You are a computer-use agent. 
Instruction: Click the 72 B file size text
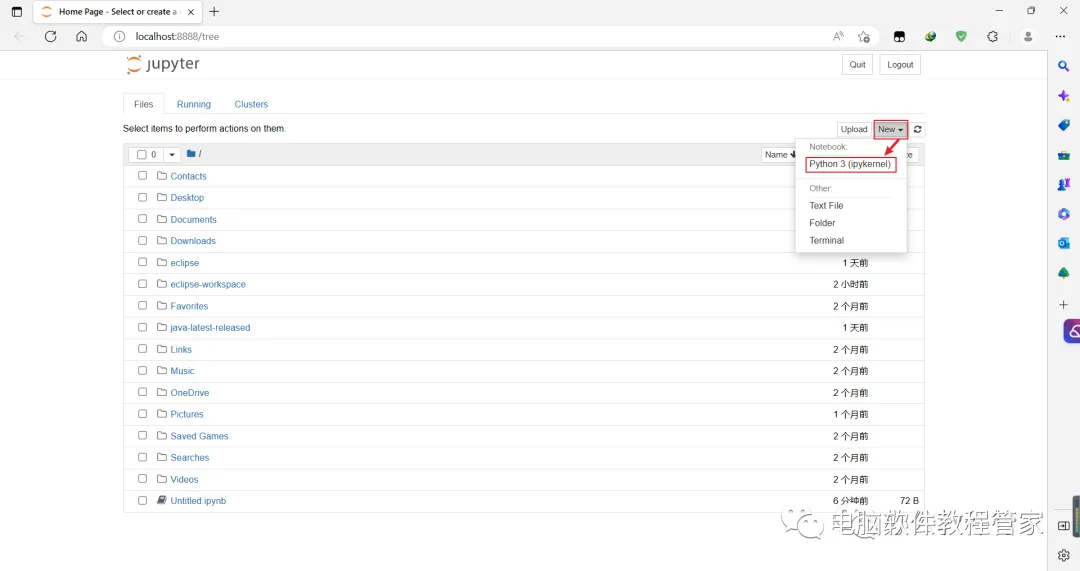909,501
